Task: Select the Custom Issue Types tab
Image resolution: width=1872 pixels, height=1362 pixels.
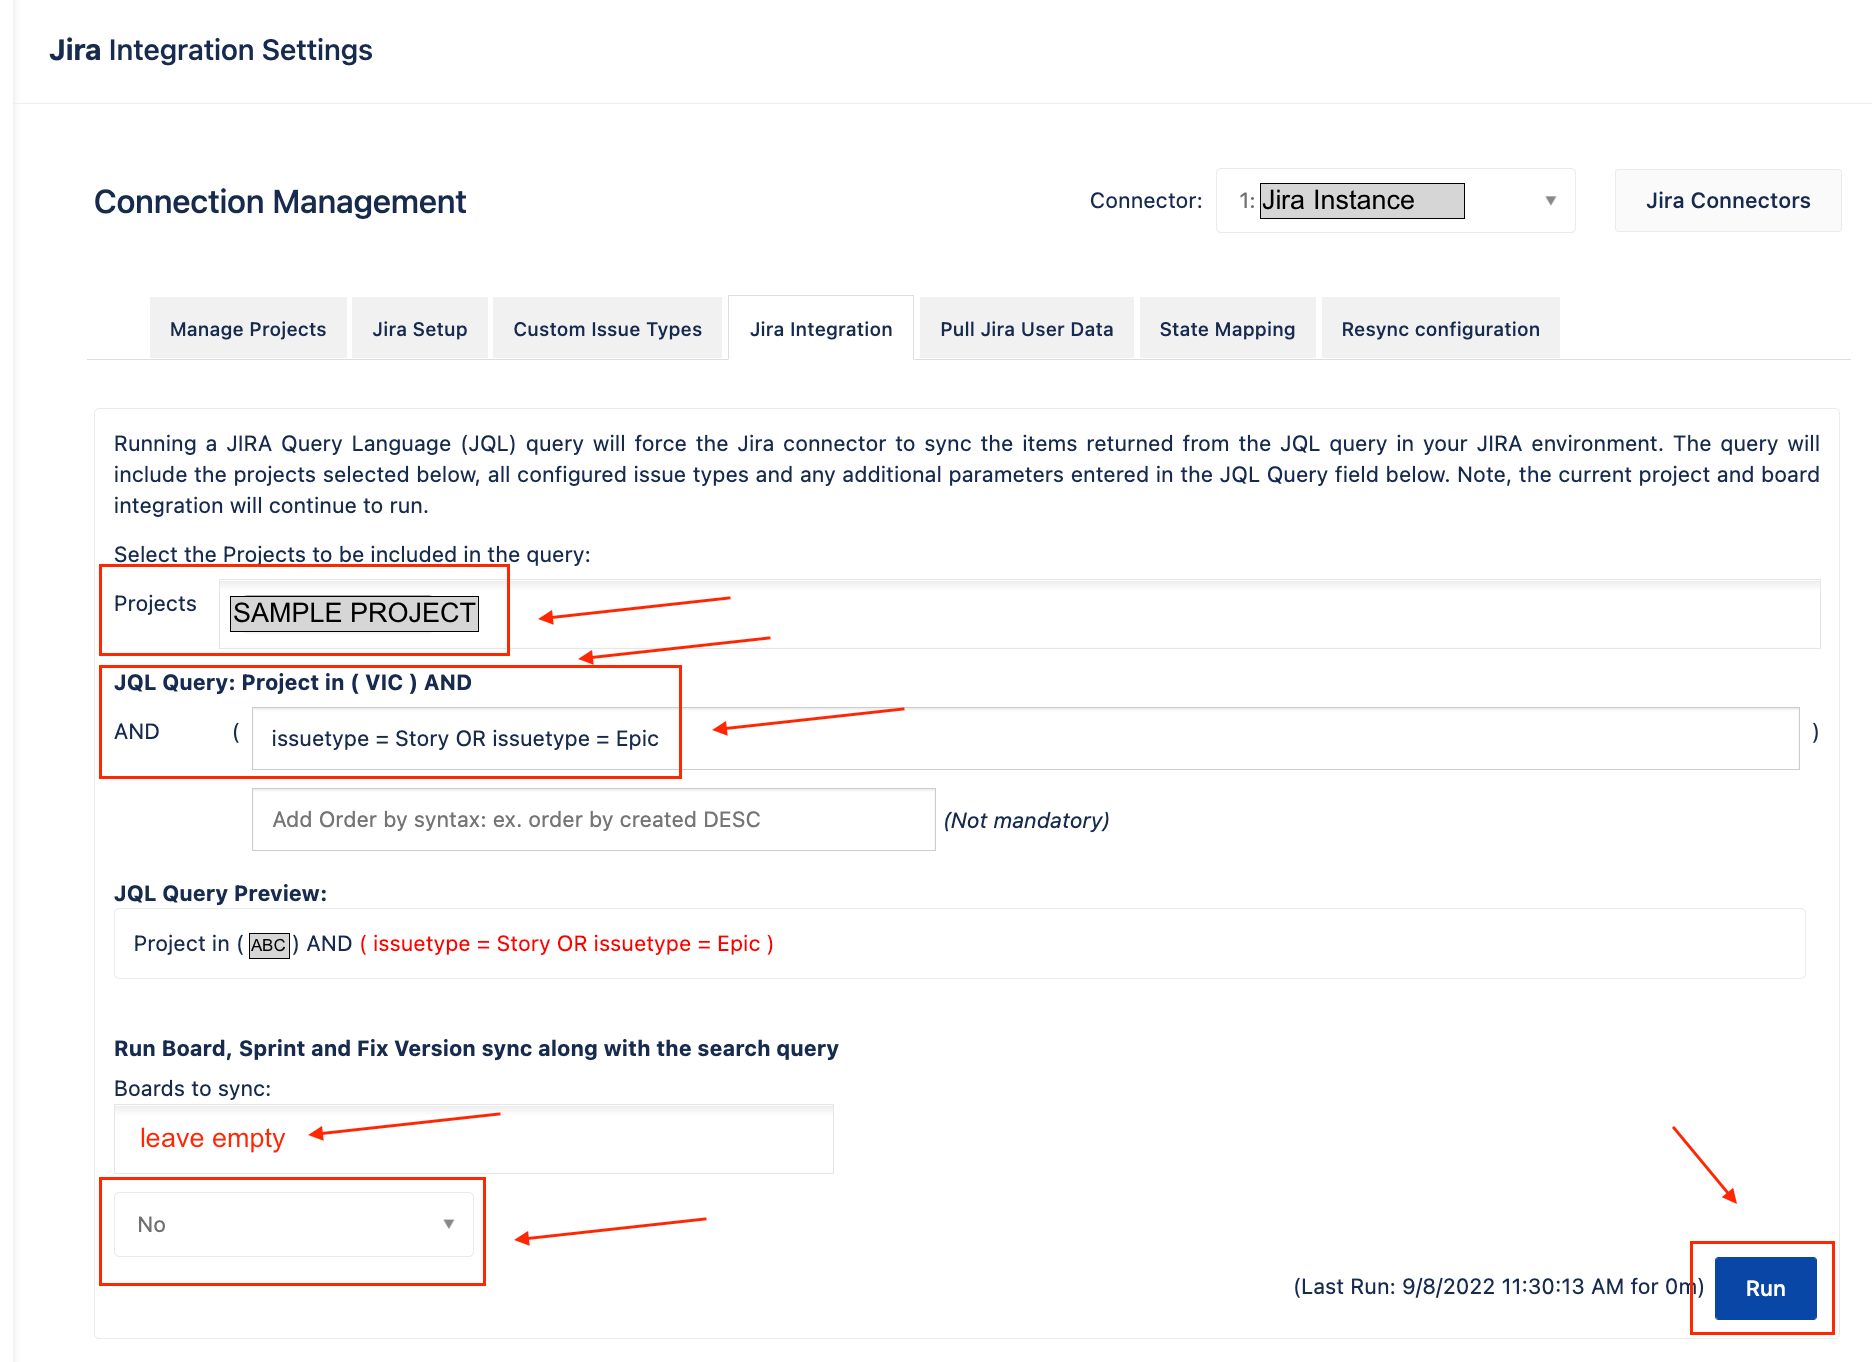Action: pos(607,329)
